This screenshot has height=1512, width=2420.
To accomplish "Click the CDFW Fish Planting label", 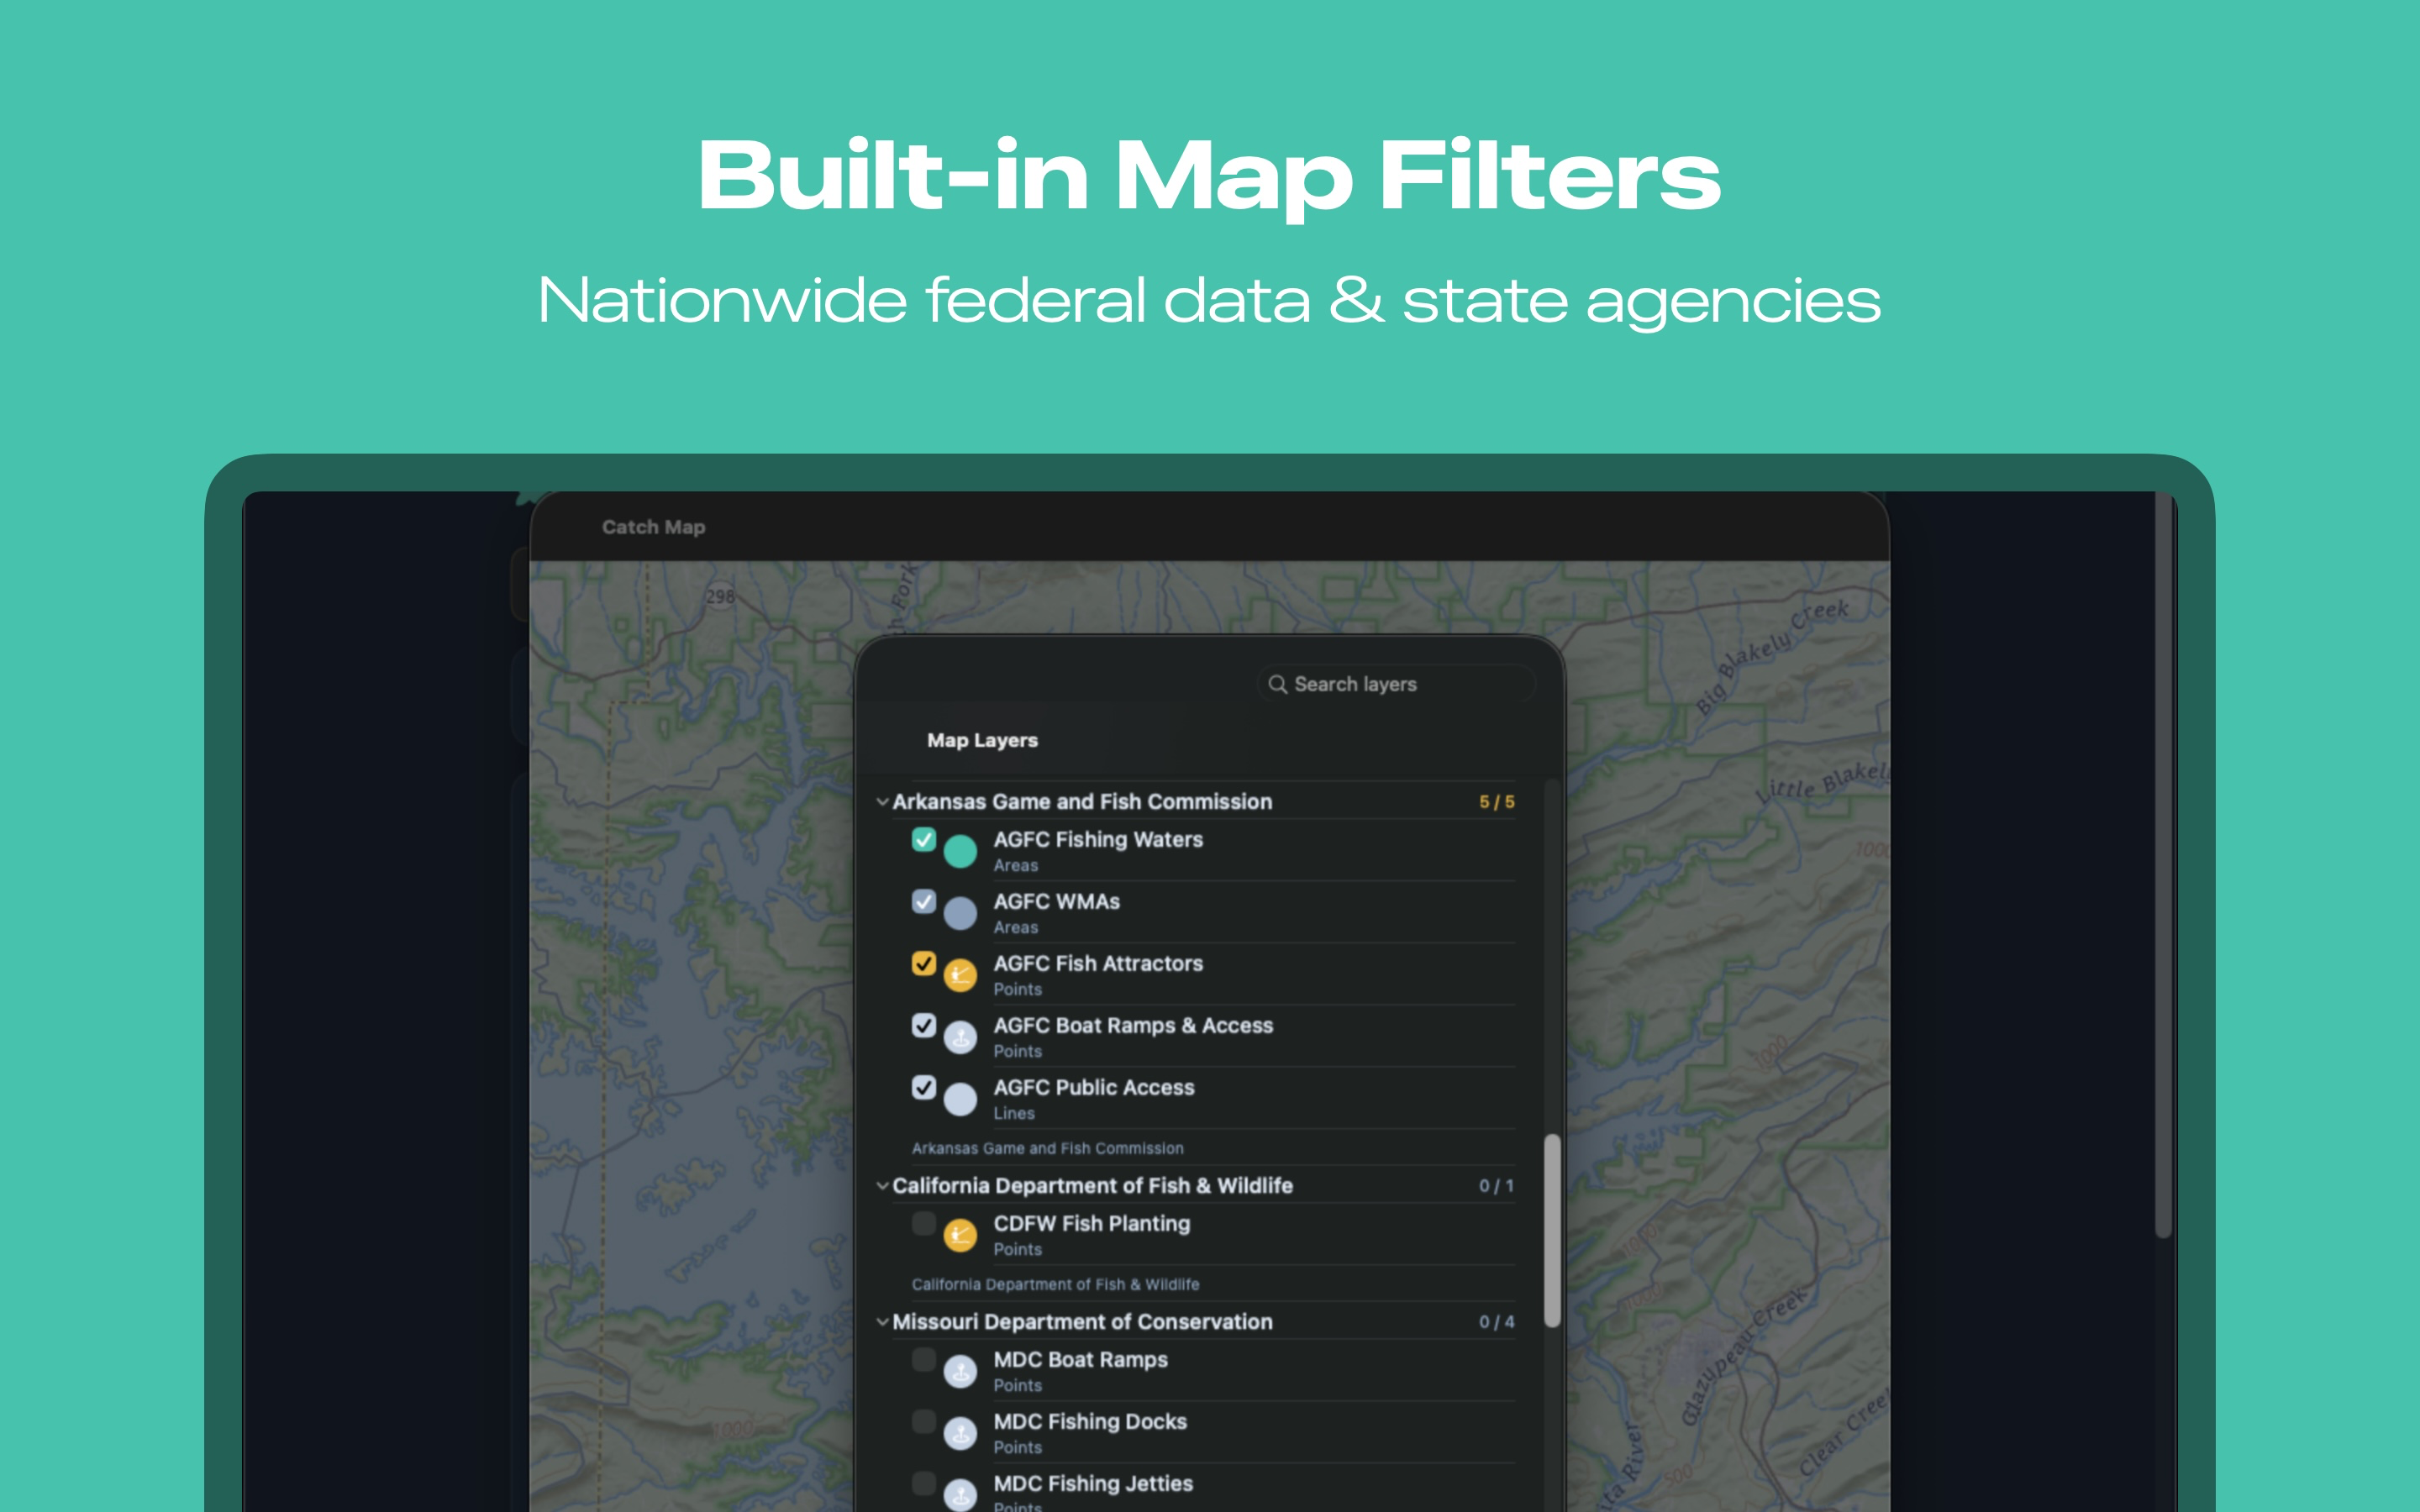I will (1092, 1224).
